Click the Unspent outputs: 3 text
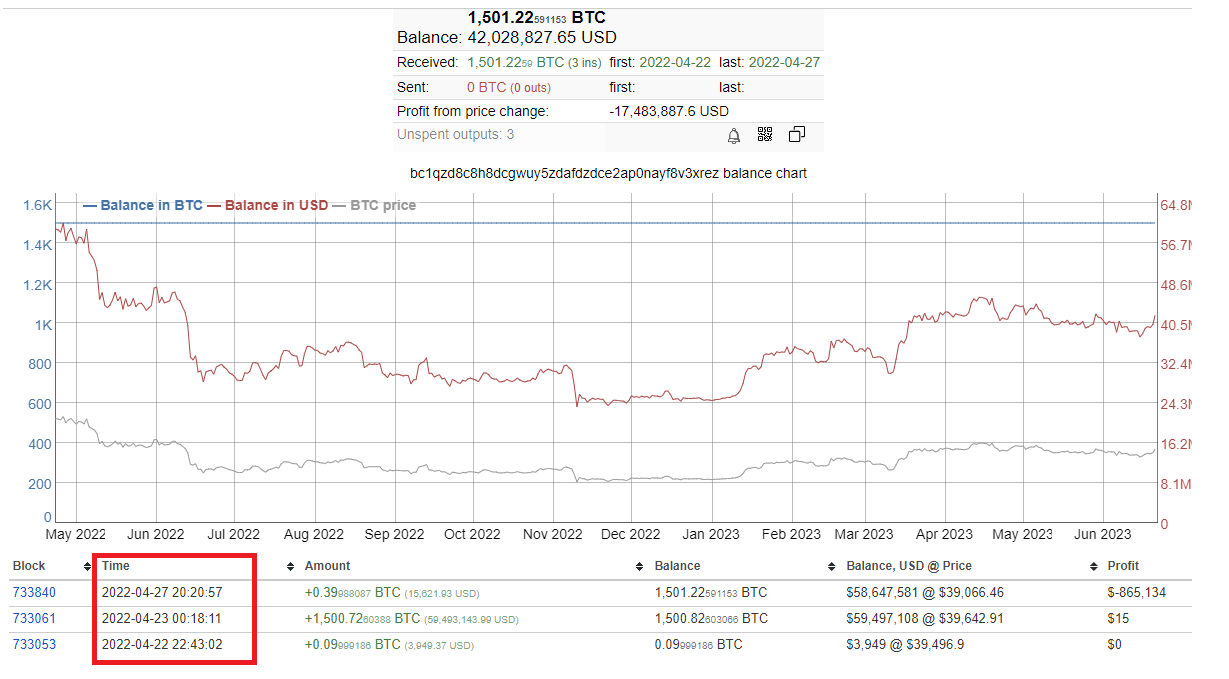 coord(455,135)
